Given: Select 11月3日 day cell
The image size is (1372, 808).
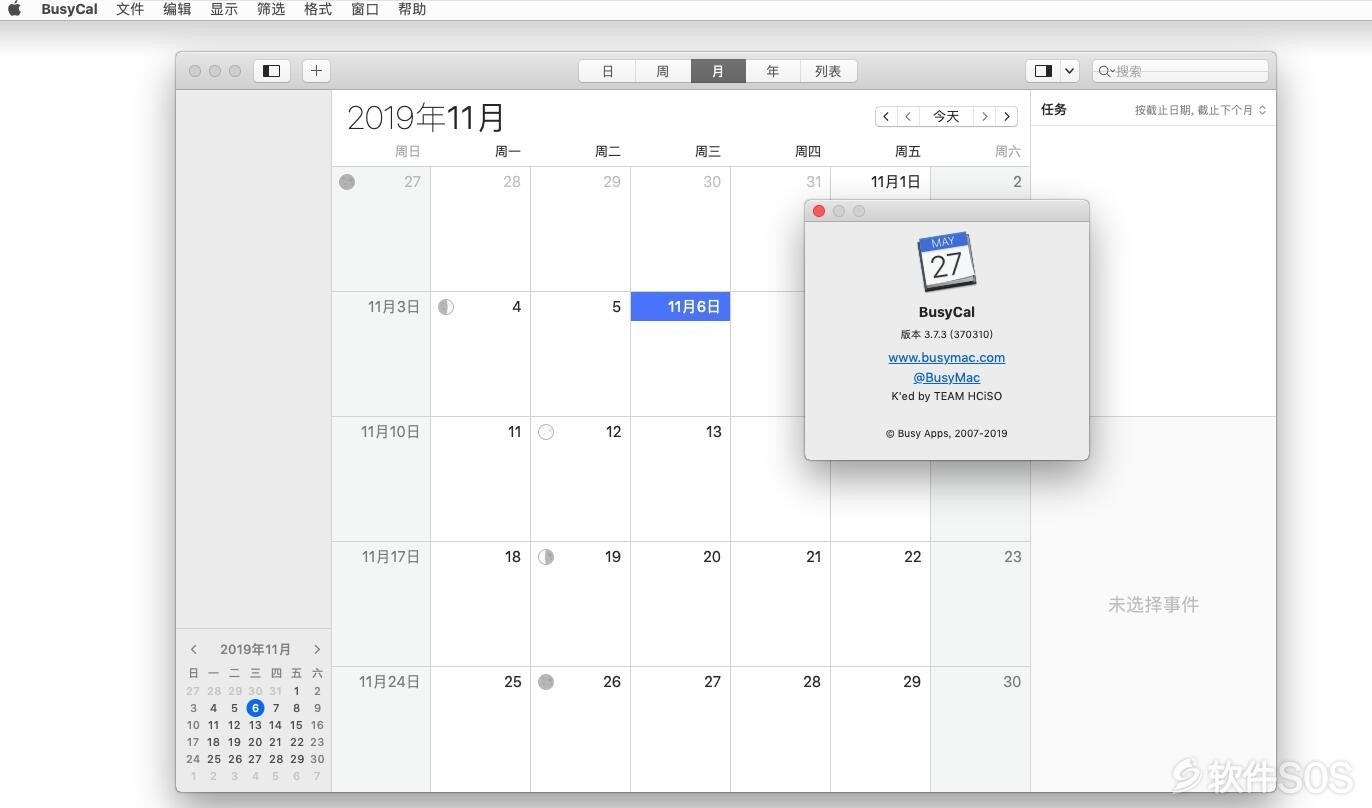Looking at the screenshot, I should 381,354.
